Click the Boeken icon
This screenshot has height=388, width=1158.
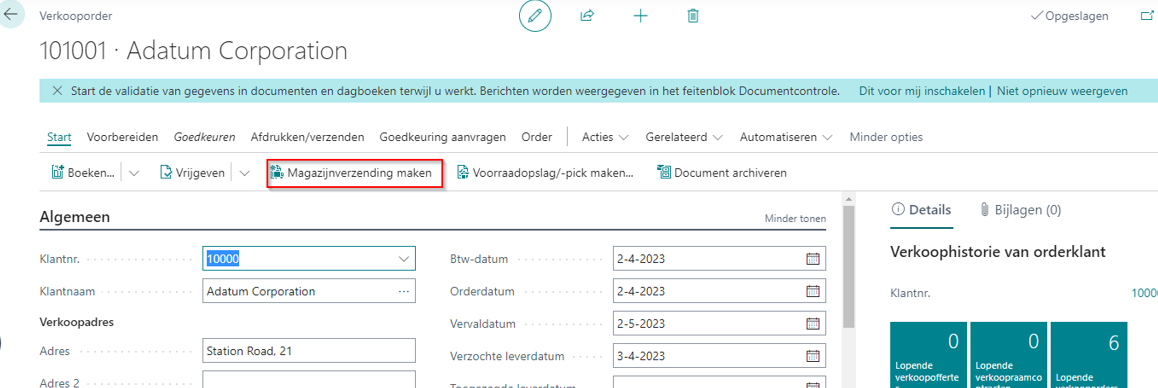(58, 173)
